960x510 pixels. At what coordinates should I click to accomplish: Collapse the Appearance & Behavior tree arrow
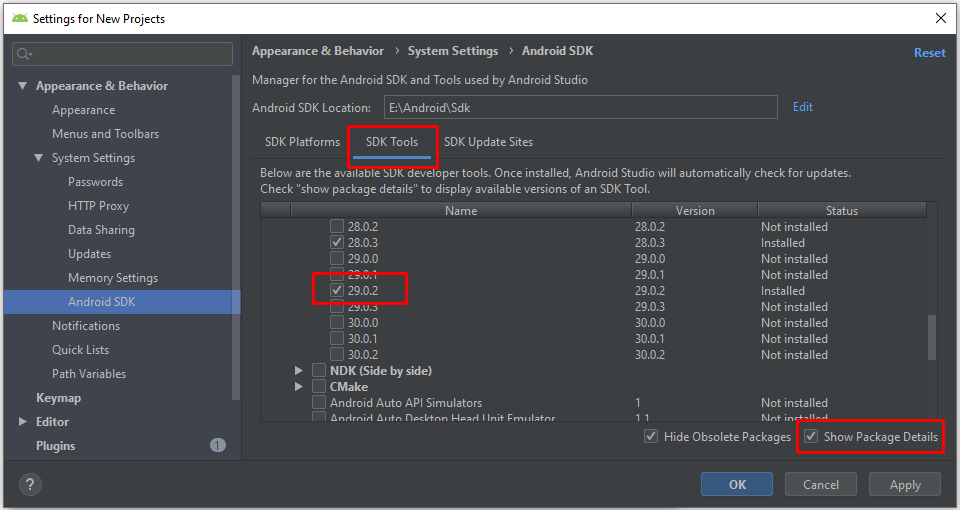click(23, 86)
